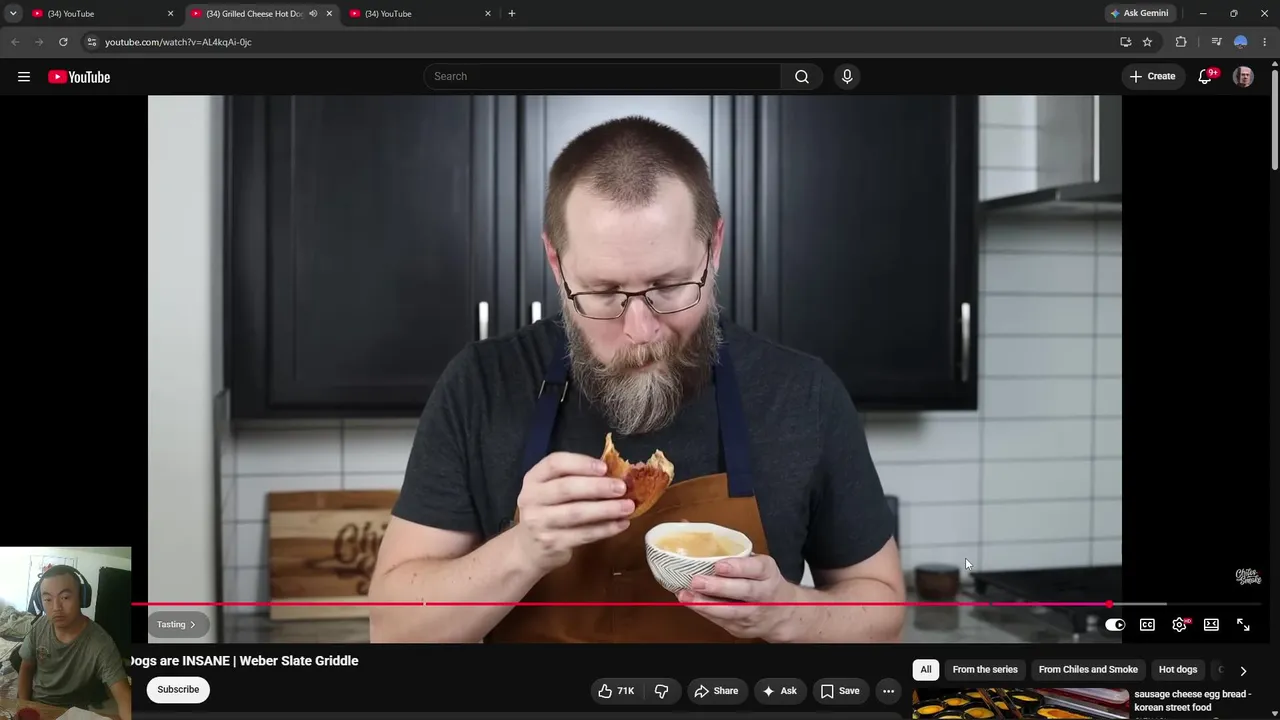
Task: Expand the Tasting chapter list
Action: [x=177, y=625]
